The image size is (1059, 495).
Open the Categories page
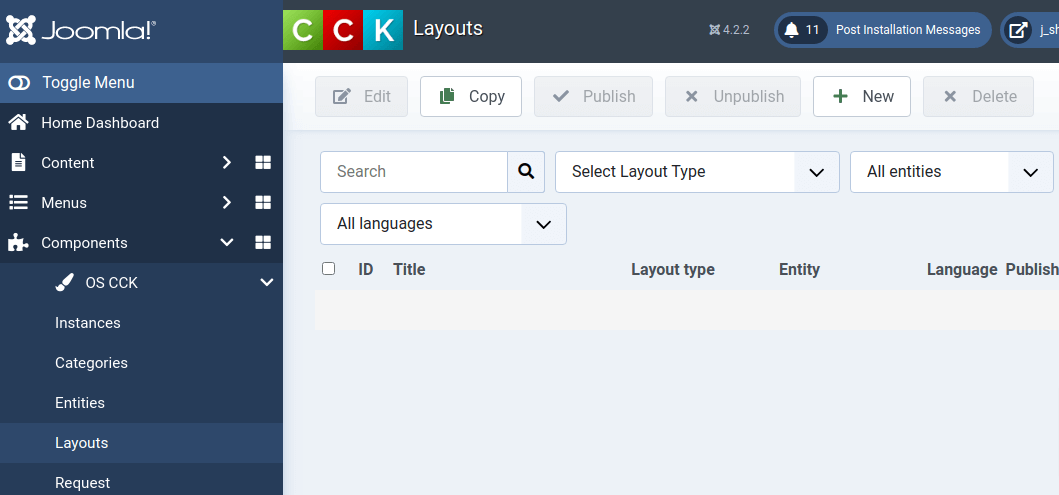point(91,363)
